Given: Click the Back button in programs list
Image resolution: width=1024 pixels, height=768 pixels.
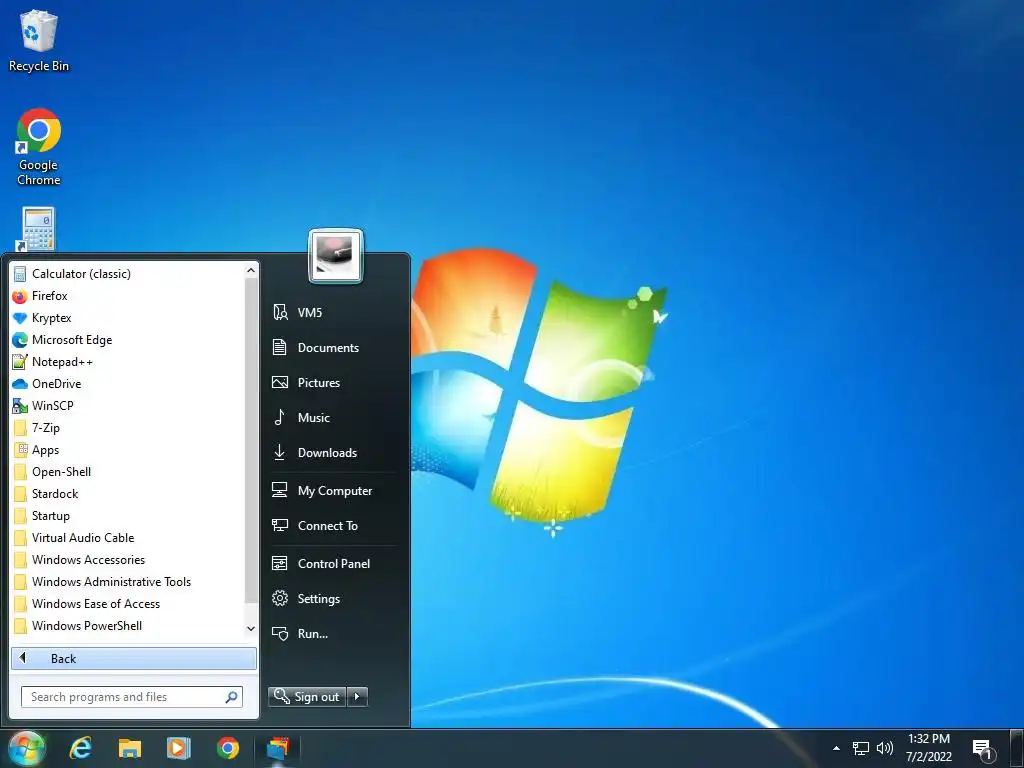Looking at the screenshot, I should [134, 658].
